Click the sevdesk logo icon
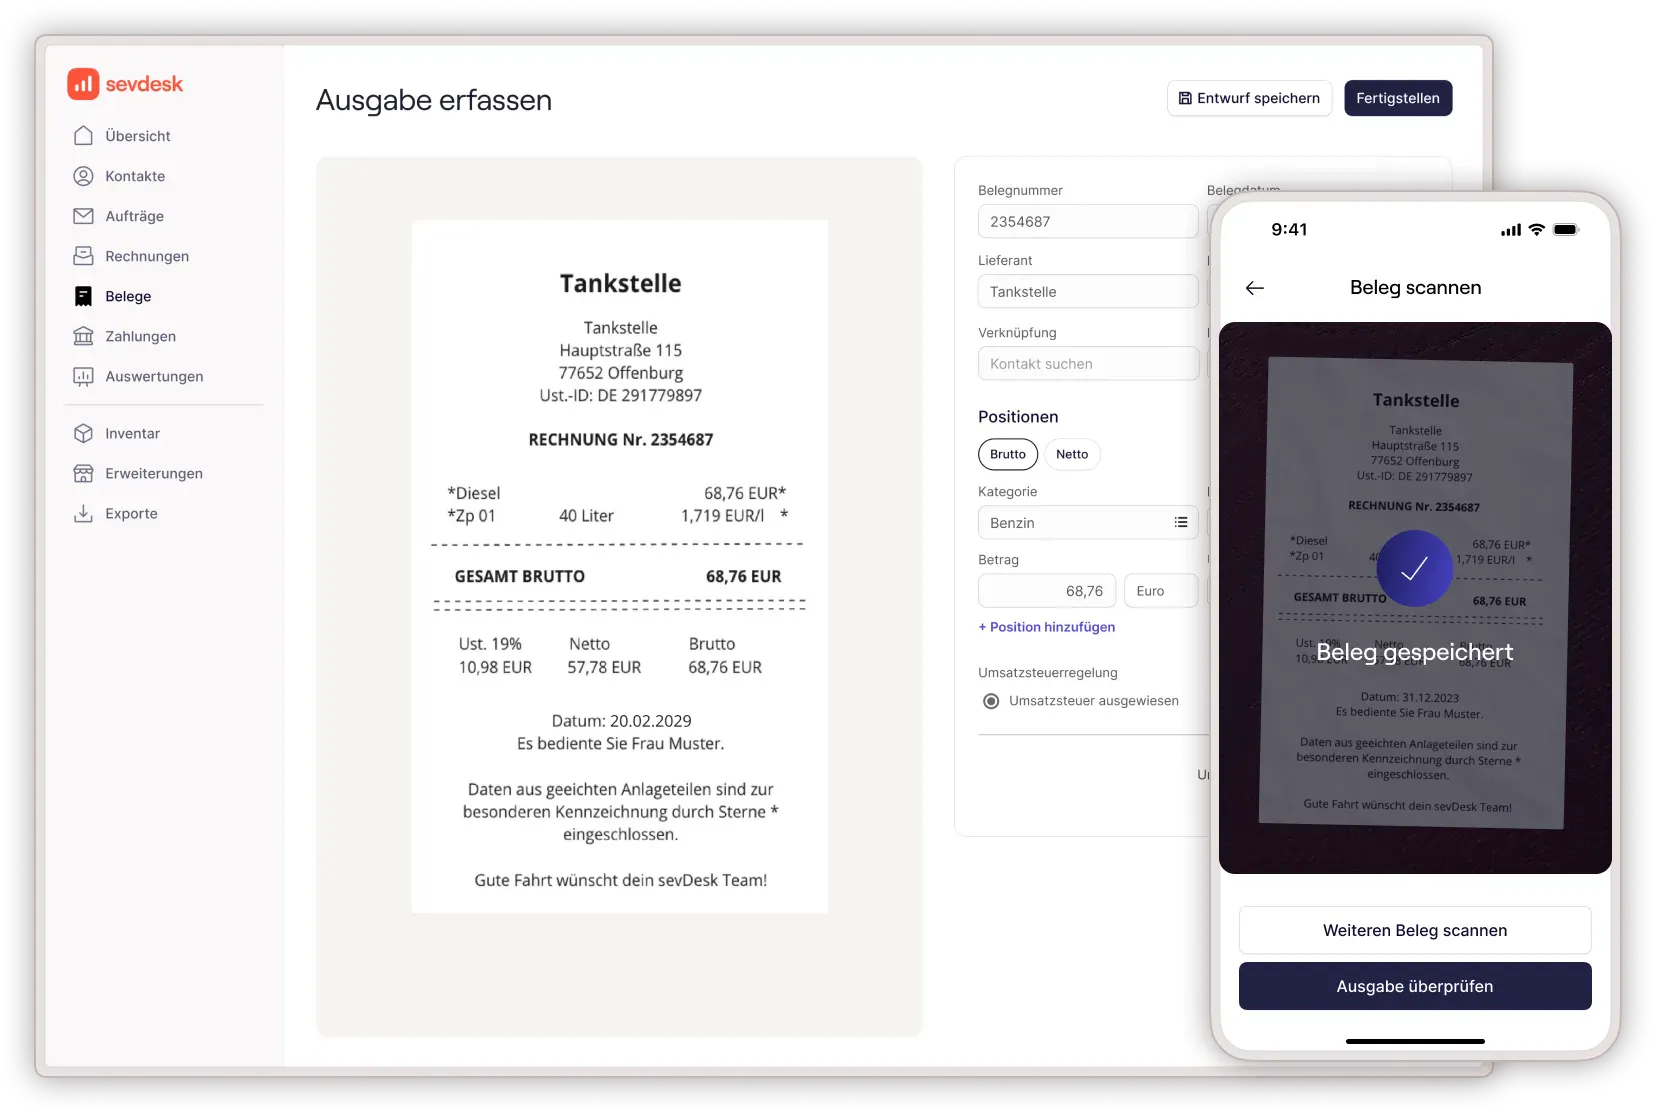This screenshot has height=1112, width=1656. point(83,84)
